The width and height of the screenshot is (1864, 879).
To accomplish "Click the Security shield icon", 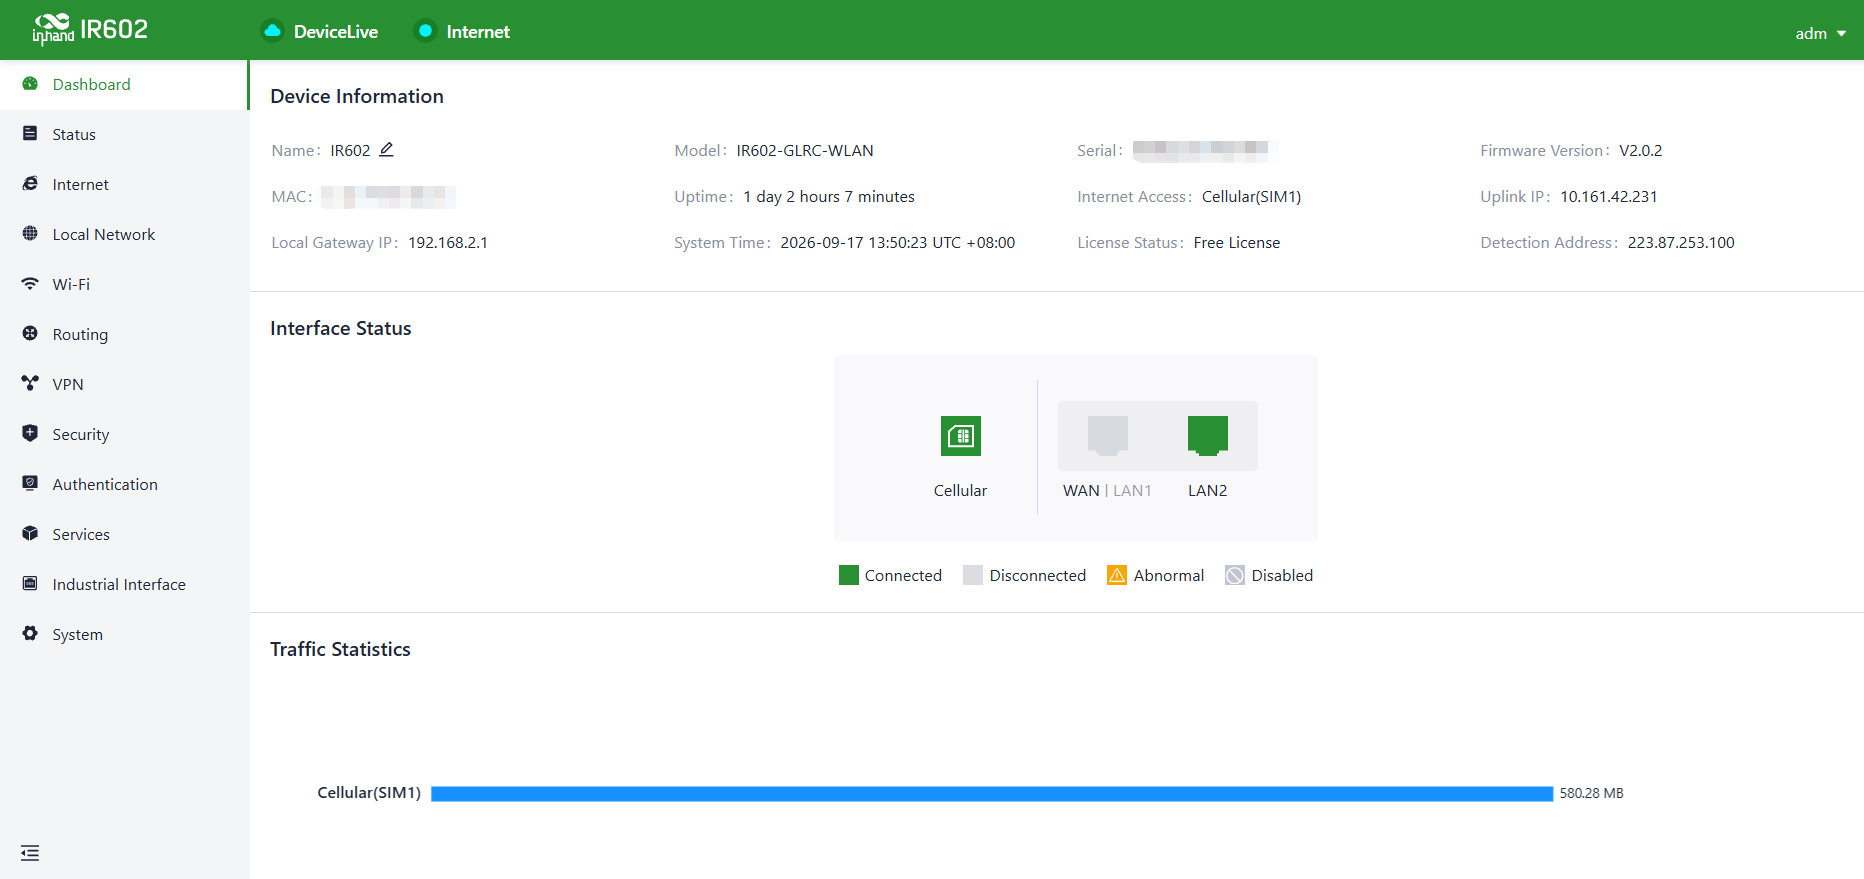I will pos(30,434).
